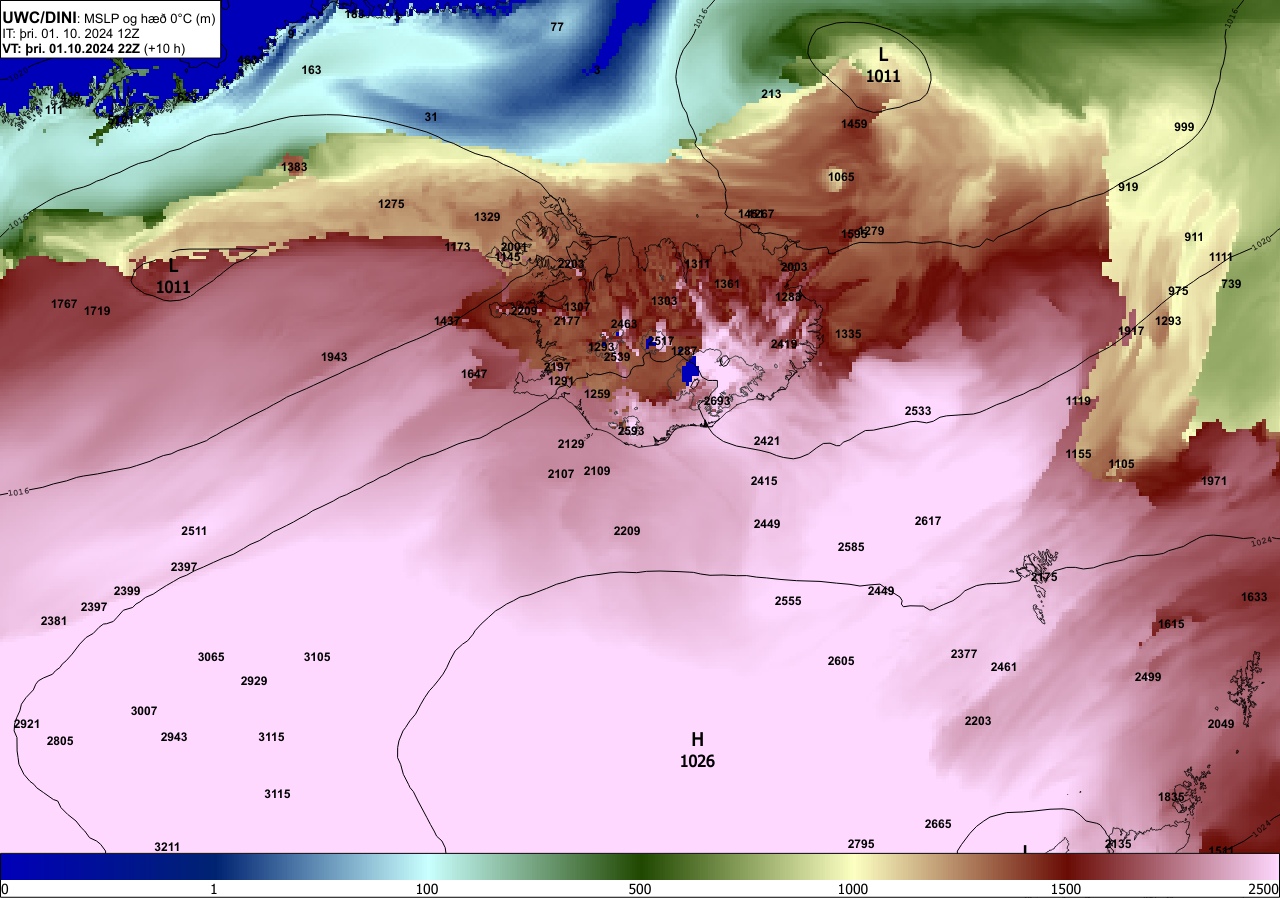1280x898 pixels.
Task: Click the height value 2499
Action: (x=1148, y=677)
